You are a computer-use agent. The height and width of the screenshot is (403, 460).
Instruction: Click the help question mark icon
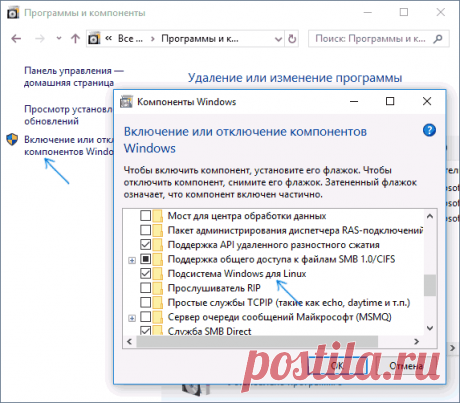(429, 130)
